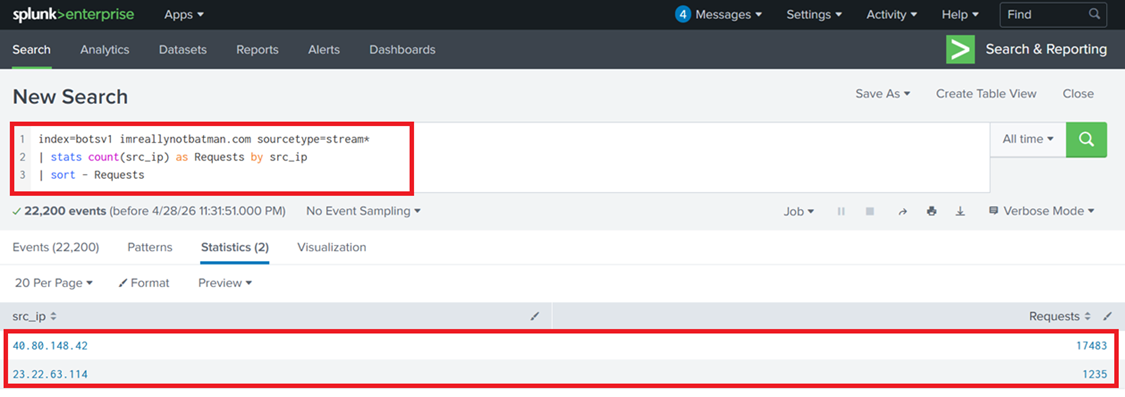Click the Create Table View button
The image size is (1125, 397).
pyautogui.click(x=987, y=94)
